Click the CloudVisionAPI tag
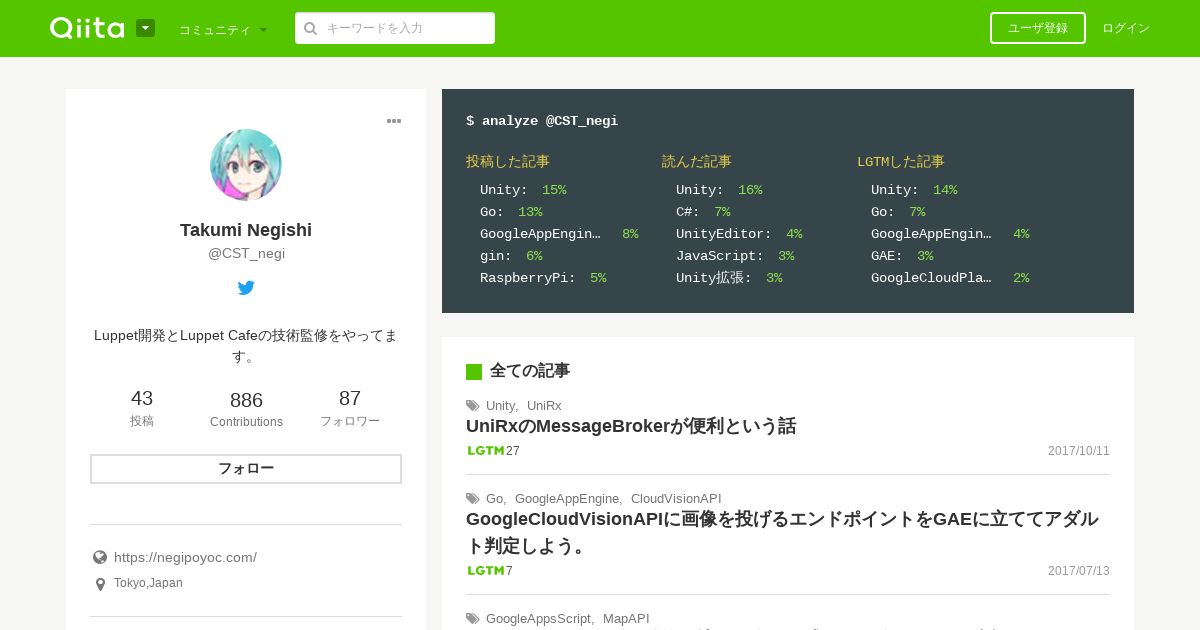This screenshot has height=630, width=1200. pos(676,498)
